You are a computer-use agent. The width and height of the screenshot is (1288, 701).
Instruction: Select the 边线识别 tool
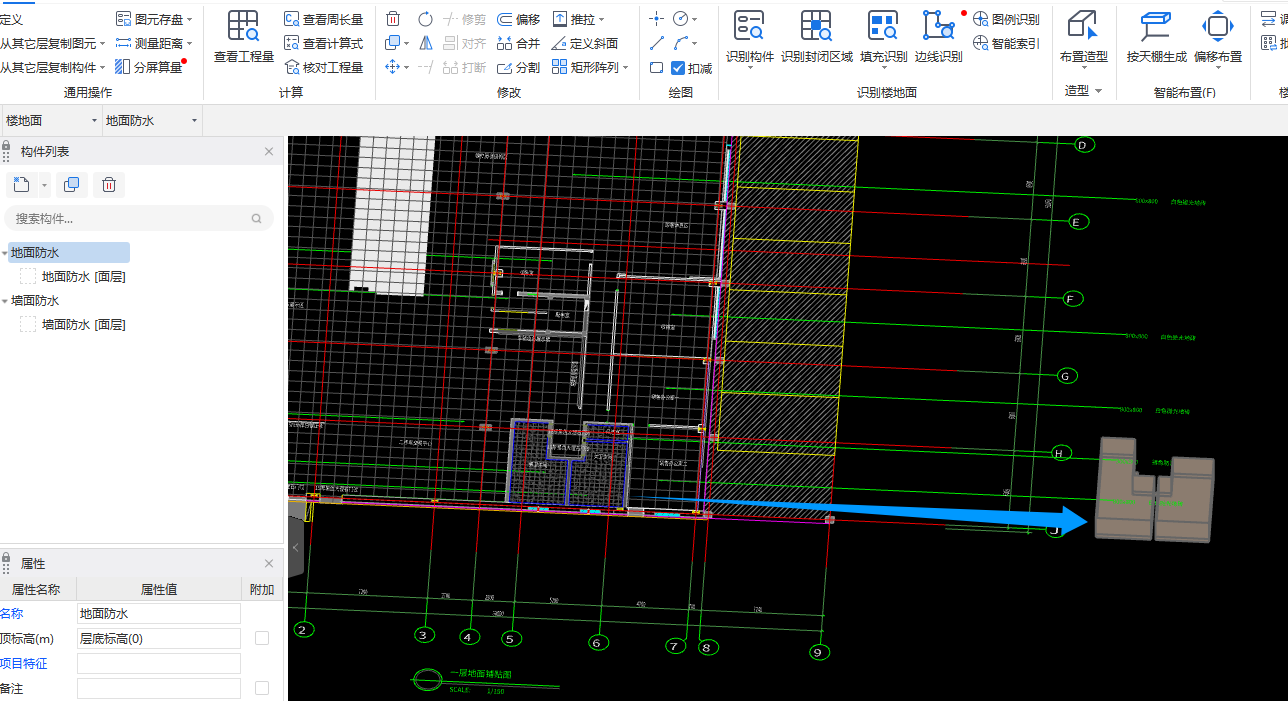(x=938, y=26)
